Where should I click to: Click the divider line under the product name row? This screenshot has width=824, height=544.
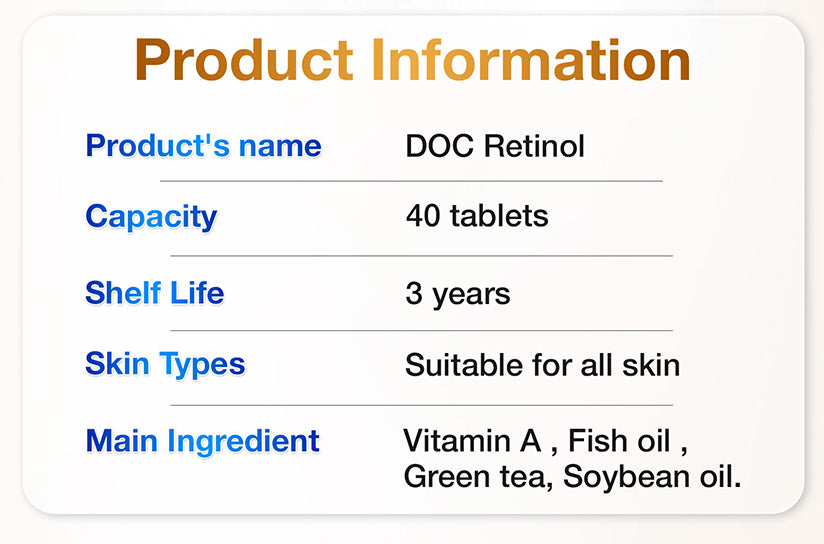point(411,181)
